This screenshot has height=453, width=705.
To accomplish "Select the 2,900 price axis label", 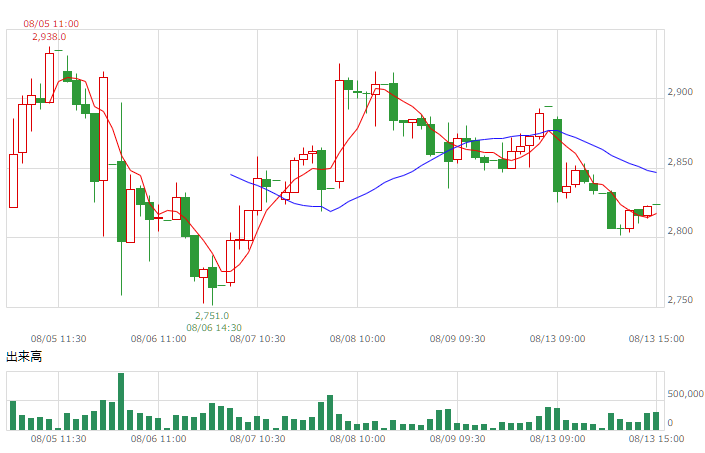I will [x=680, y=92].
